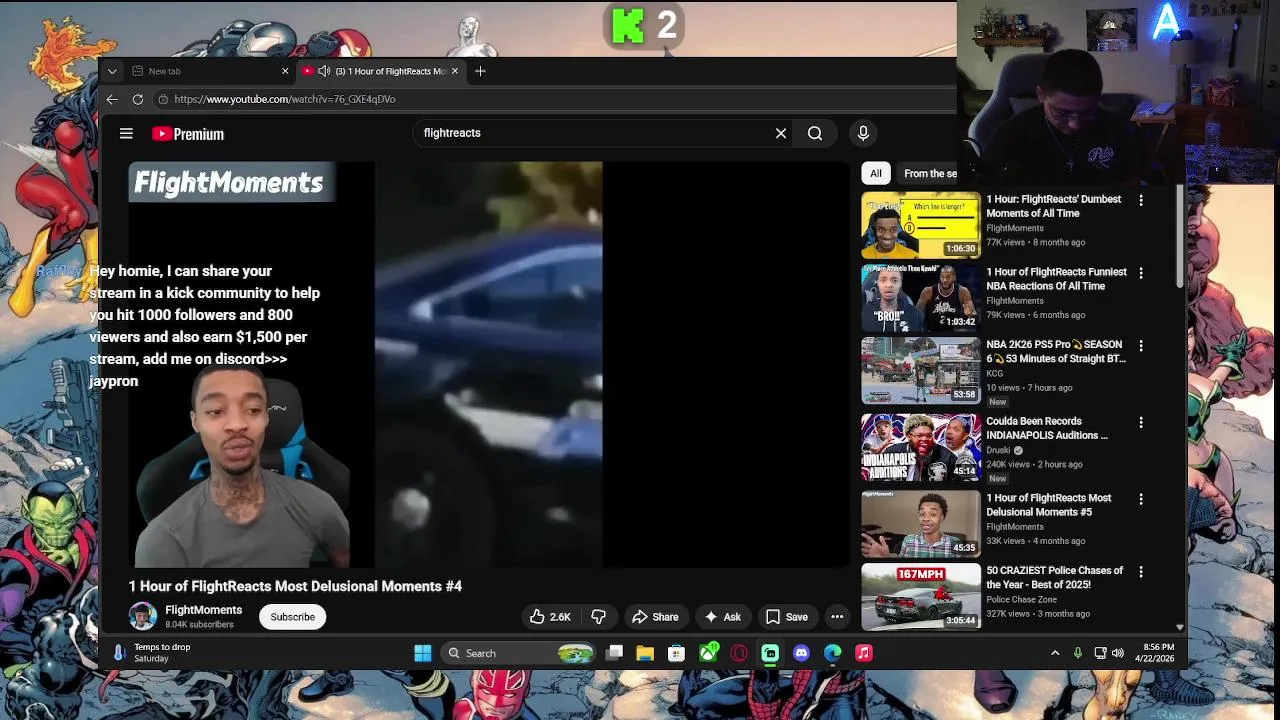Open options for Dumbest Moments video
1280x720 pixels.
point(1141,200)
